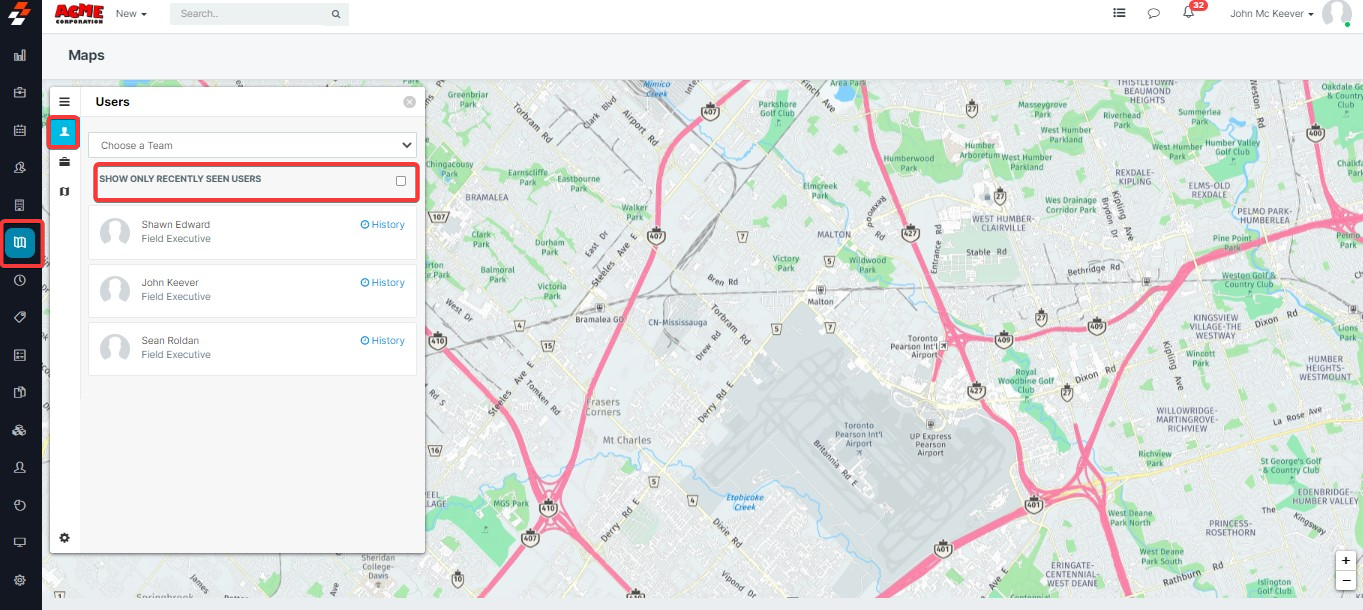
Task: Open the briefcase jobs icon in left sidebar
Action: click(x=20, y=93)
